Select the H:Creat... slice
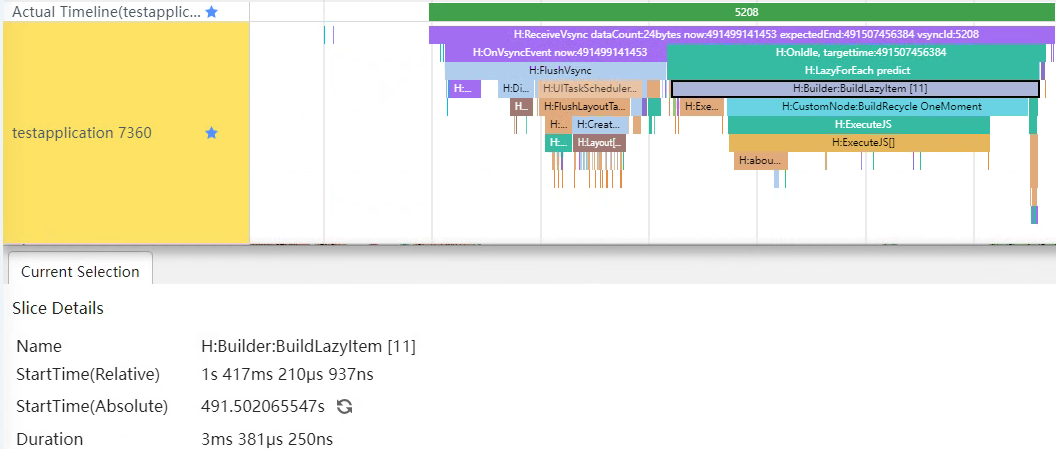 [600, 125]
